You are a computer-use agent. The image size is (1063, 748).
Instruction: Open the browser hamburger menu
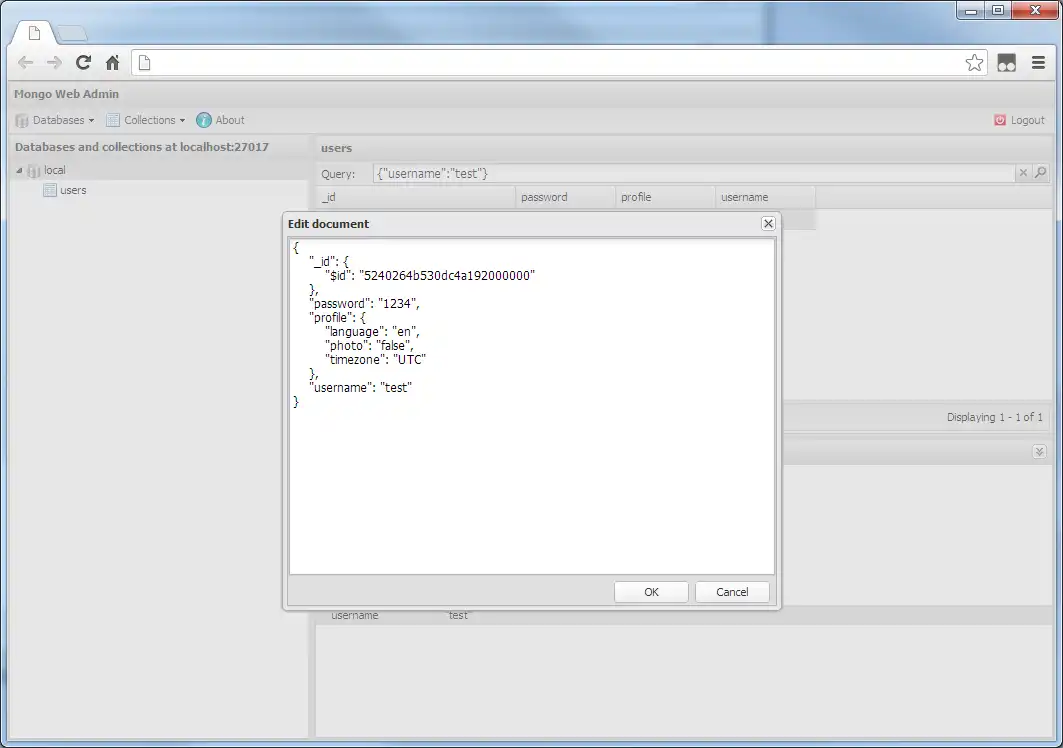pyautogui.click(x=1038, y=62)
